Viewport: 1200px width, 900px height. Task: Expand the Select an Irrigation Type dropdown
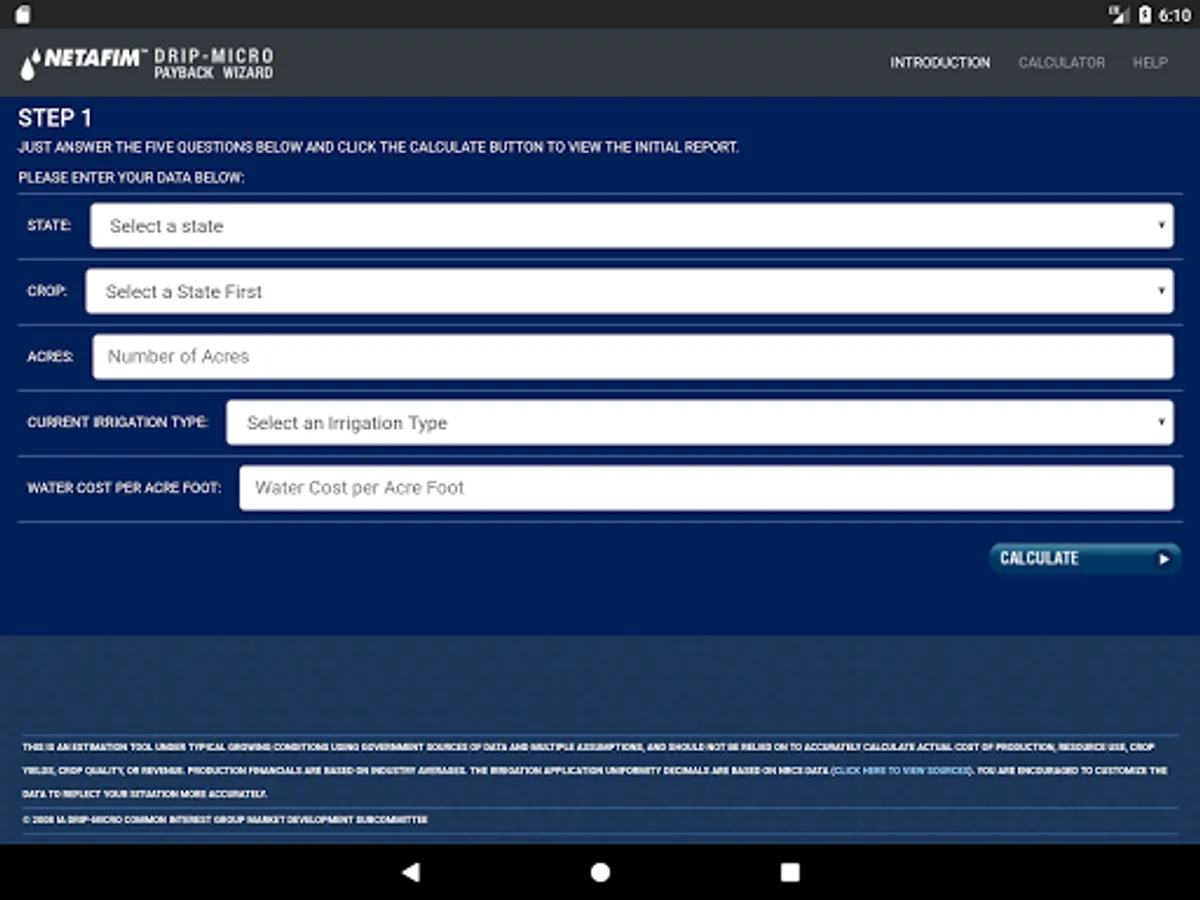[x=700, y=423]
